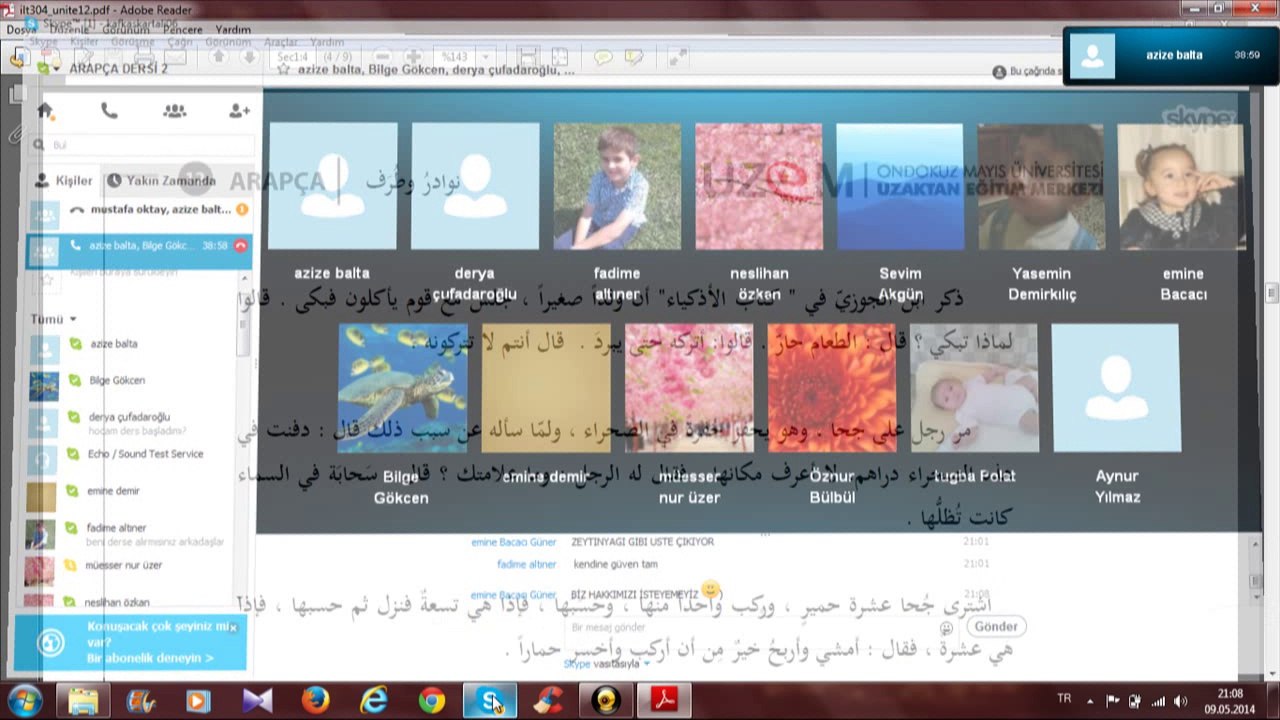Viewport: 1280px width, 720px height.
Task: Open Firefox from the taskbar
Action: (x=315, y=701)
